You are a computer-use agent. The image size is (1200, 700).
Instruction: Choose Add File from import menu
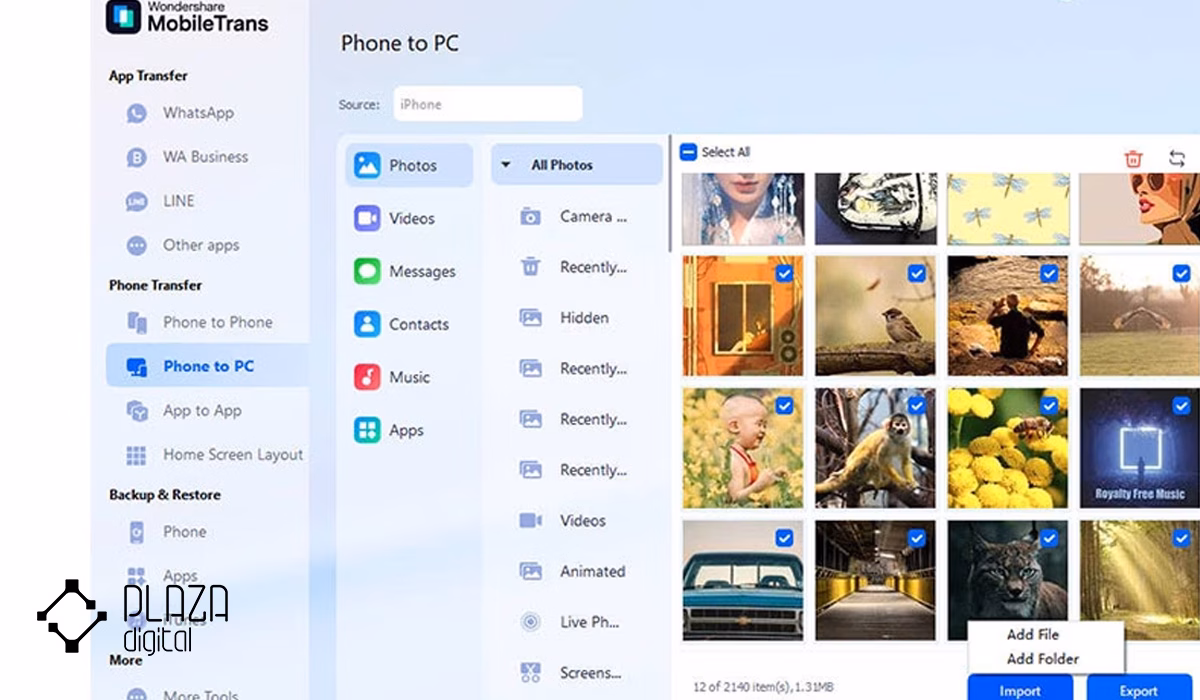(1033, 634)
